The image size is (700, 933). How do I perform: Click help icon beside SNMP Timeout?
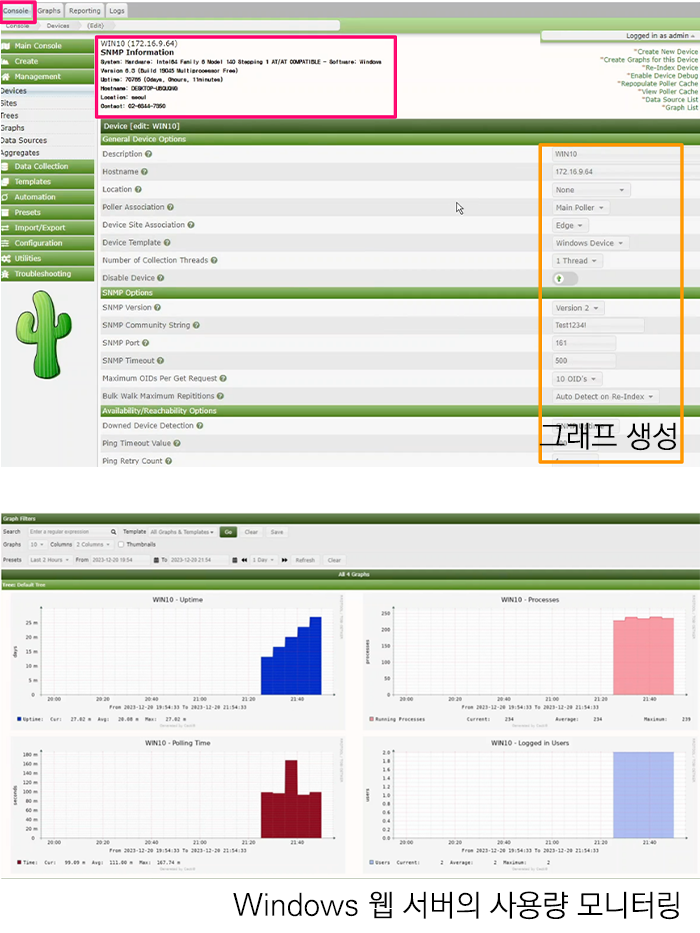click(161, 361)
